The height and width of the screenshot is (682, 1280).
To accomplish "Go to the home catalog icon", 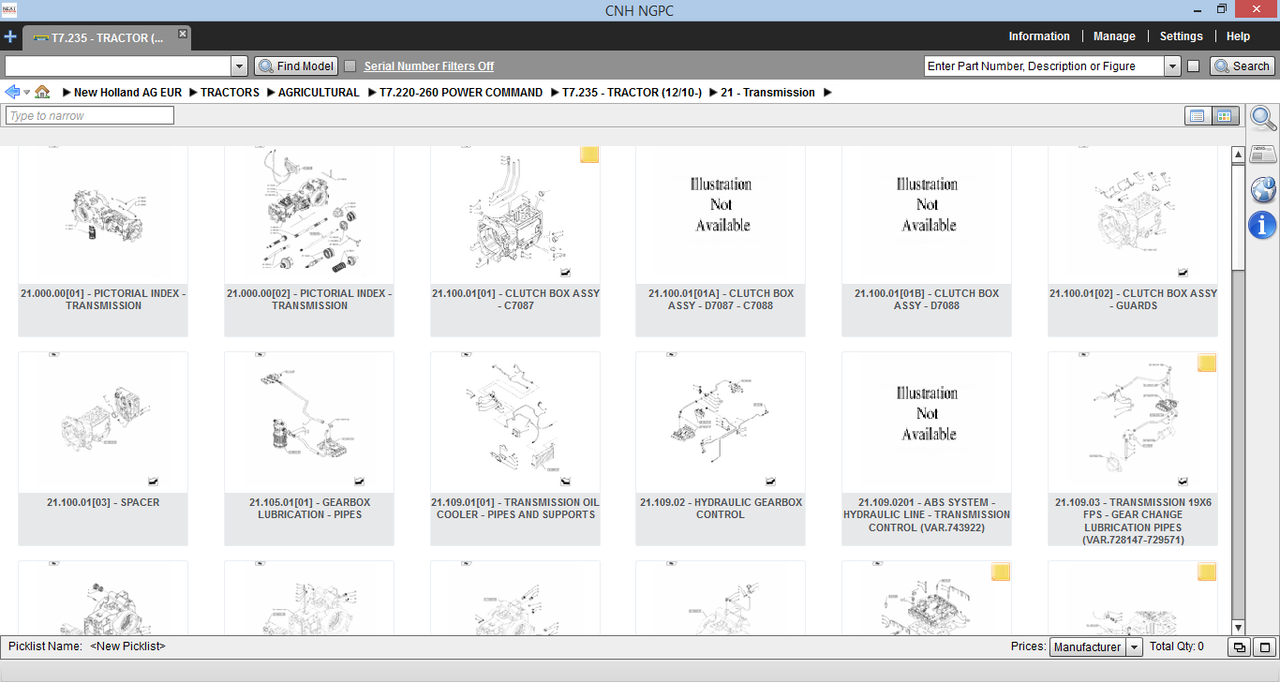I will coord(42,92).
